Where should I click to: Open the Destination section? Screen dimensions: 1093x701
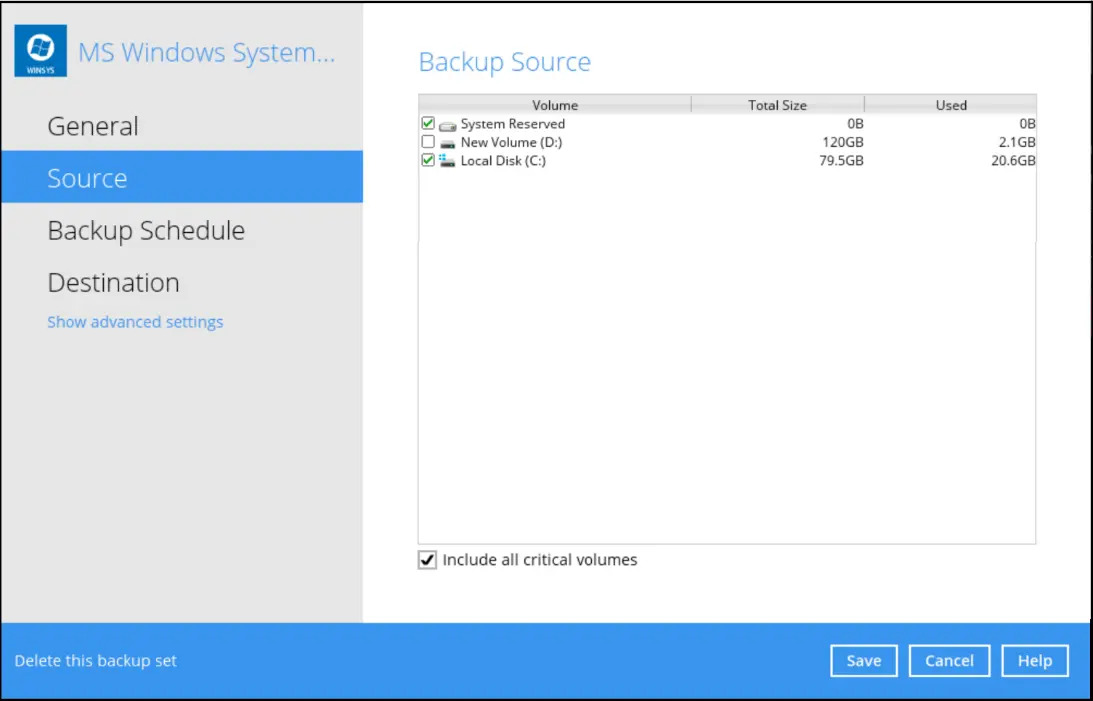[x=113, y=283]
